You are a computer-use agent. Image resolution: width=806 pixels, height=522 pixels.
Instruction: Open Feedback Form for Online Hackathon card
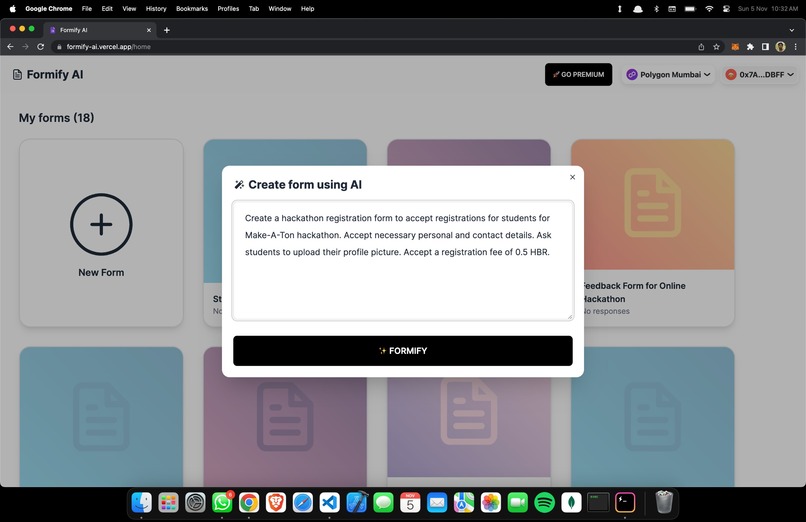pyautogui.click(x=652, y=232)
